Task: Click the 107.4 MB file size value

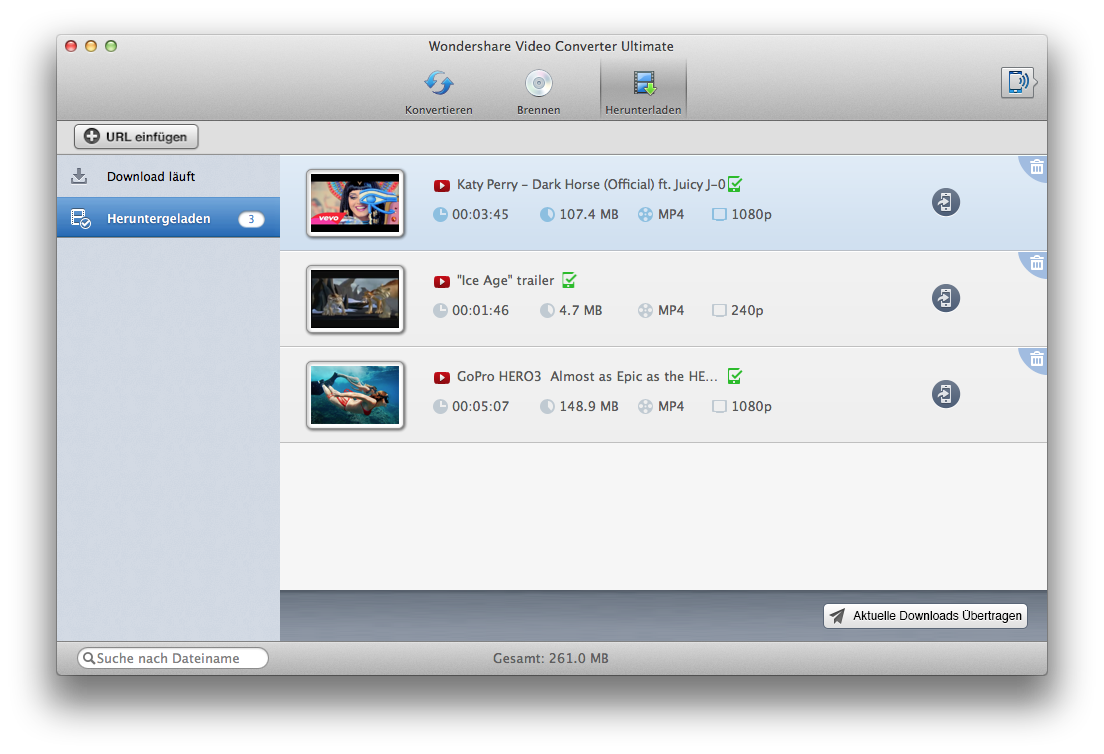Action: 589,215
